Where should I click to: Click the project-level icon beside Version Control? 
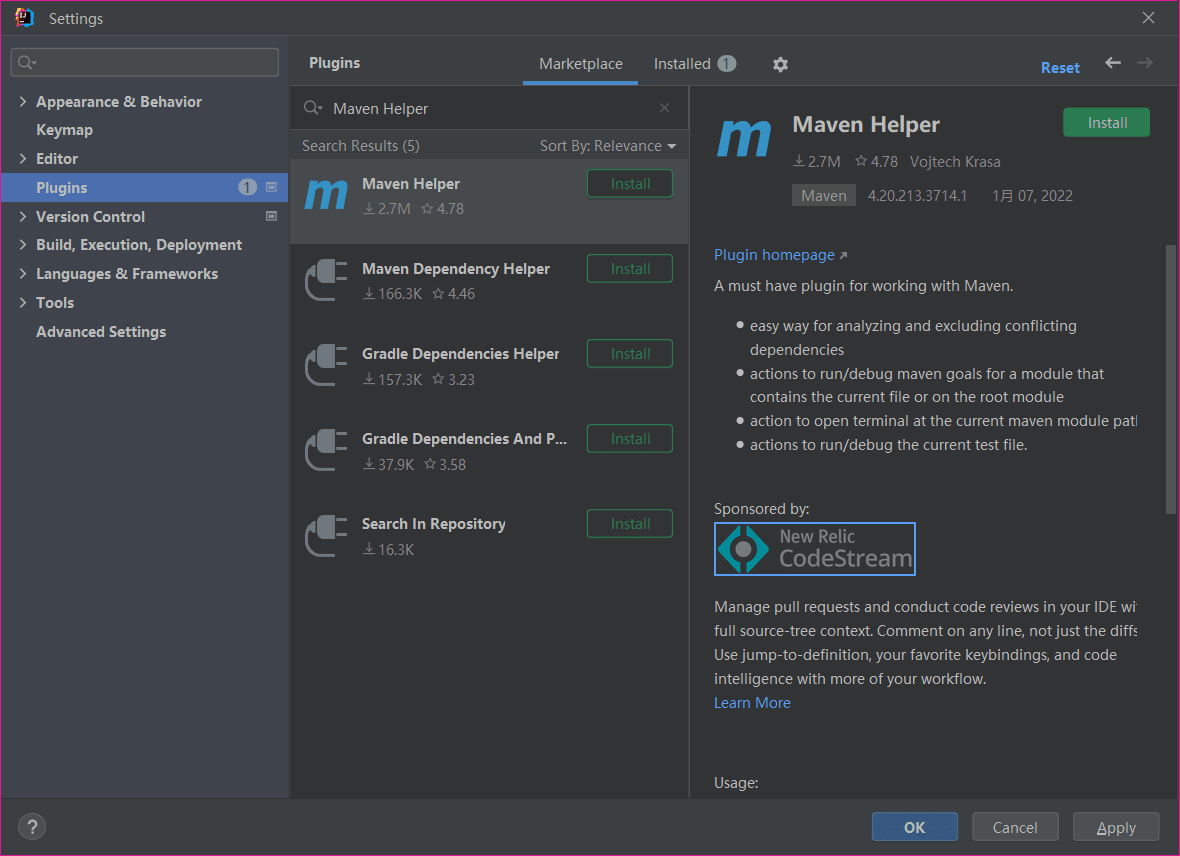[x=272, y=216]
